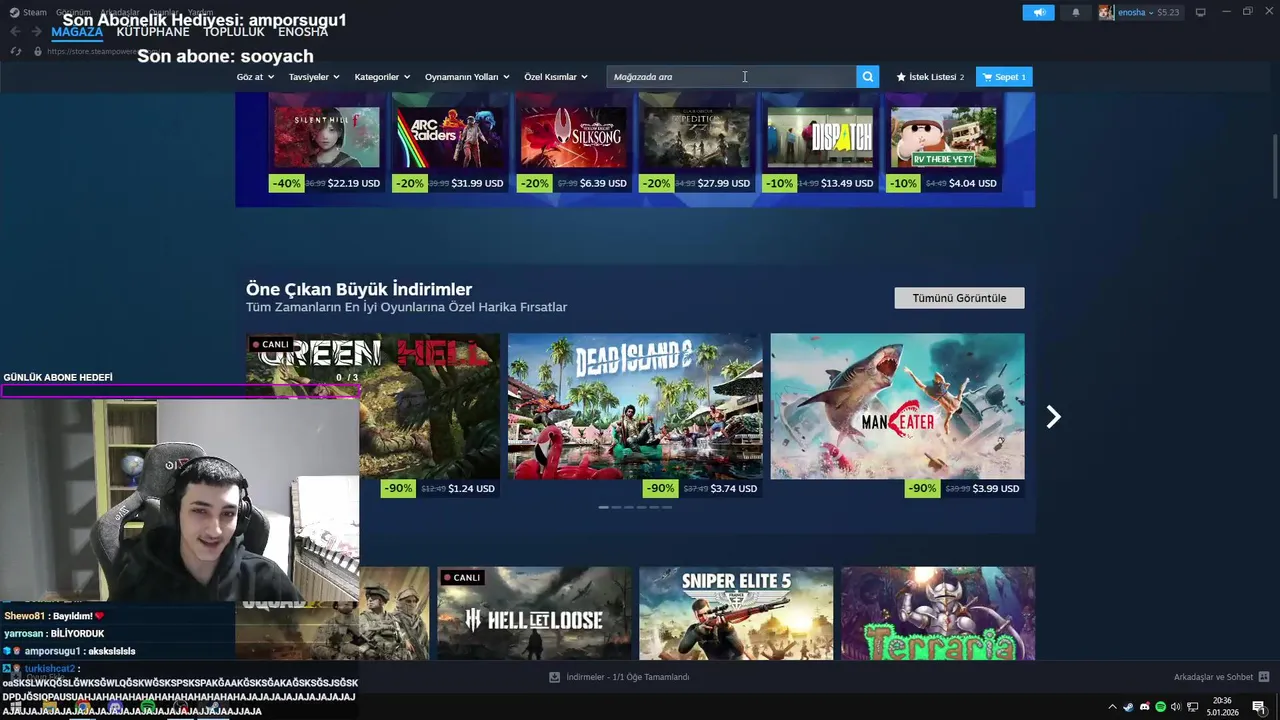Open the MAĞAZA tab

click(x=77, y=32)
